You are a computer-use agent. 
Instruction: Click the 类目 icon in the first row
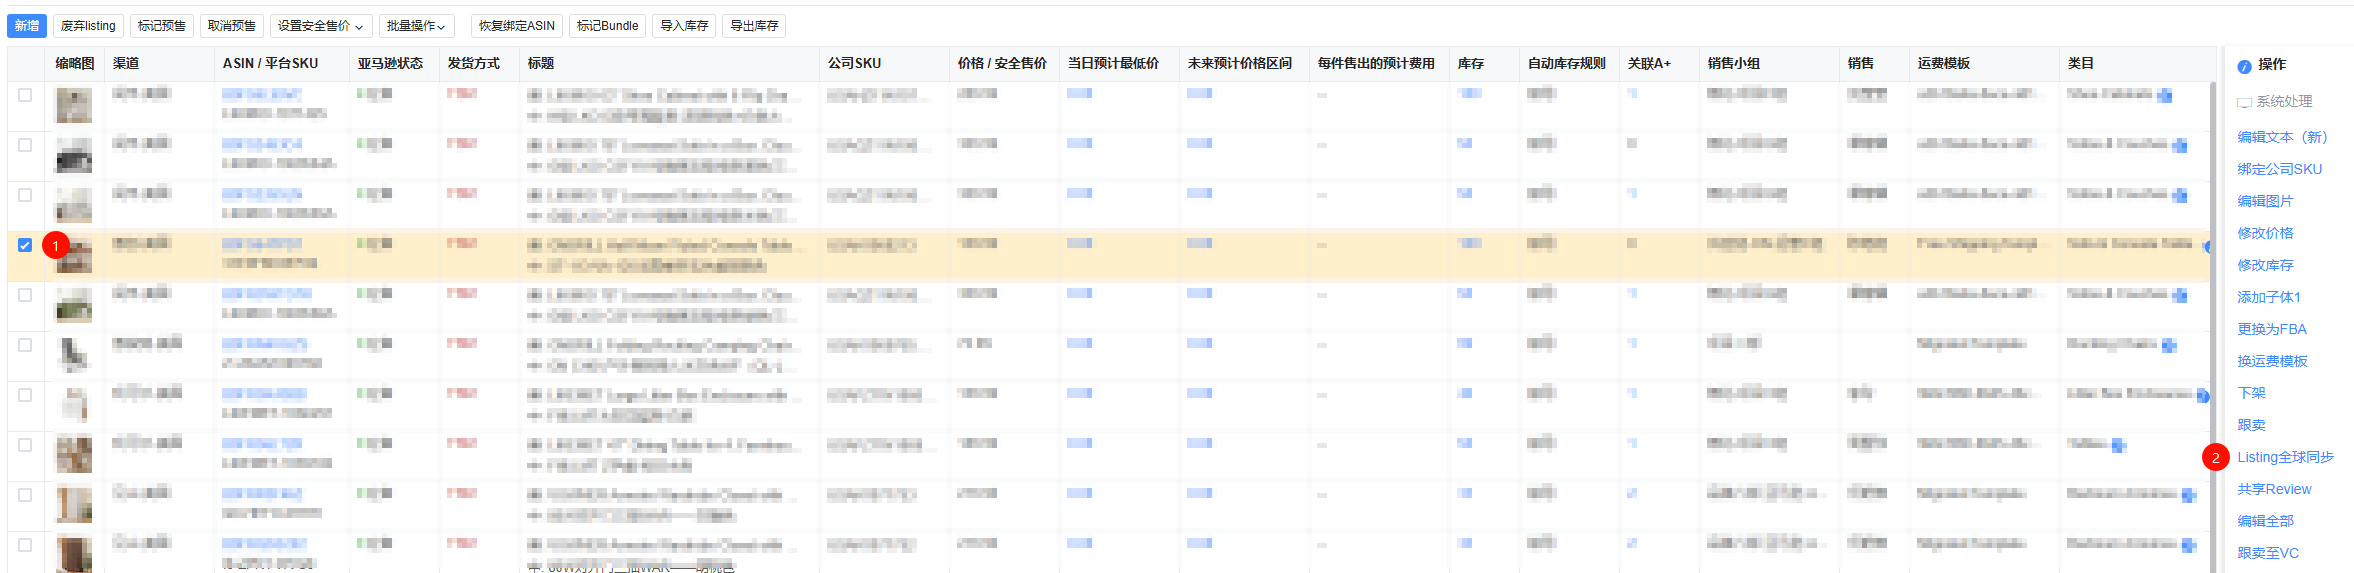tap(2164, 96)
